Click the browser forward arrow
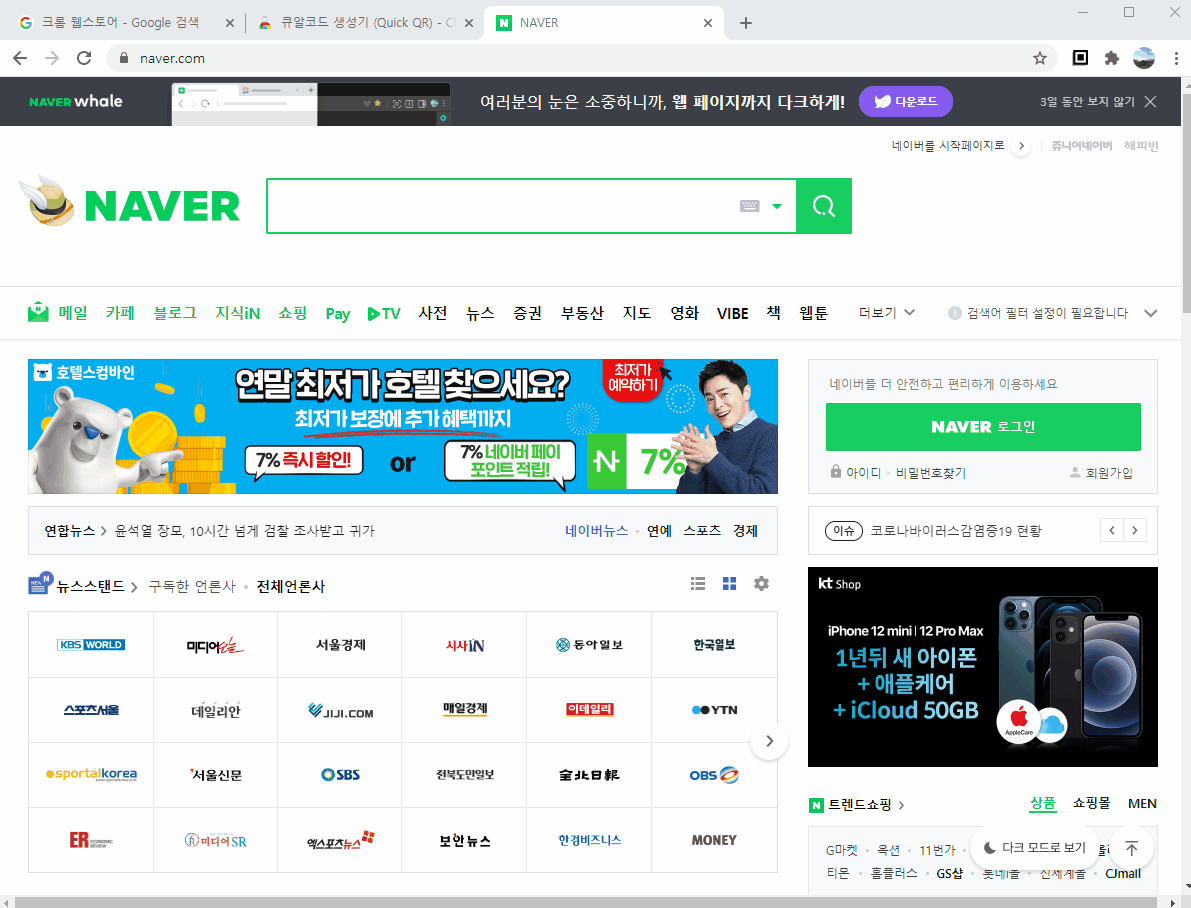The image size is (1191, 908). 52,59
